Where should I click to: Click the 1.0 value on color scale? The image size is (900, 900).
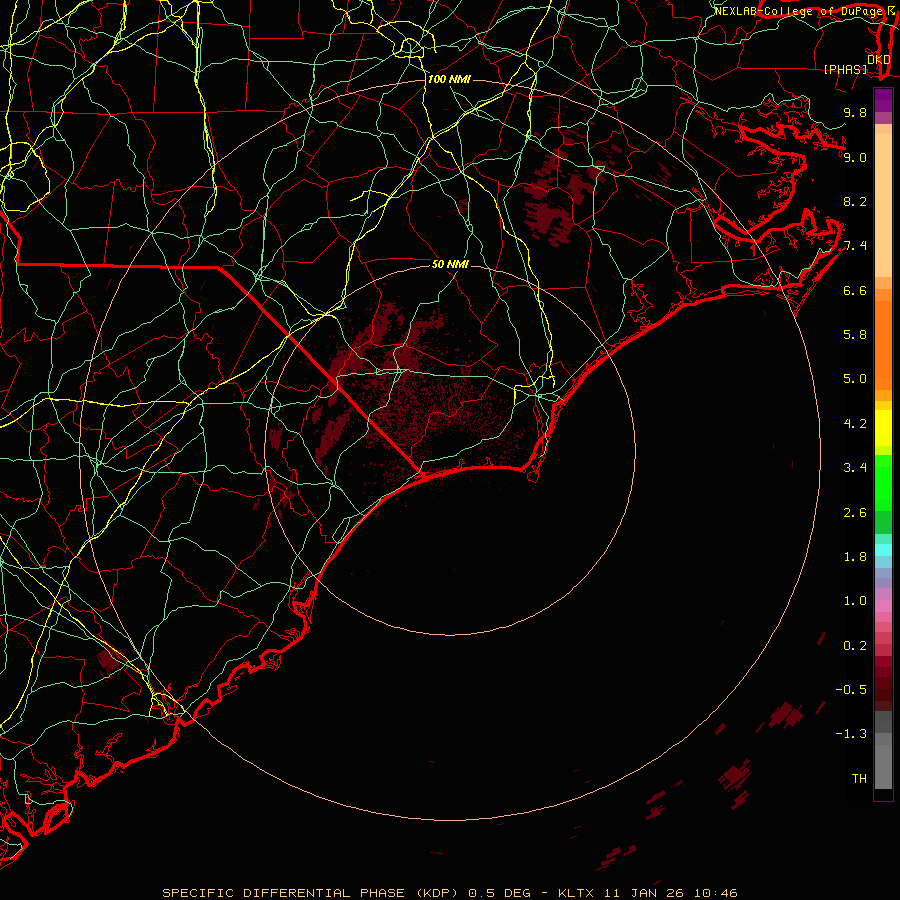pos(855,601)
